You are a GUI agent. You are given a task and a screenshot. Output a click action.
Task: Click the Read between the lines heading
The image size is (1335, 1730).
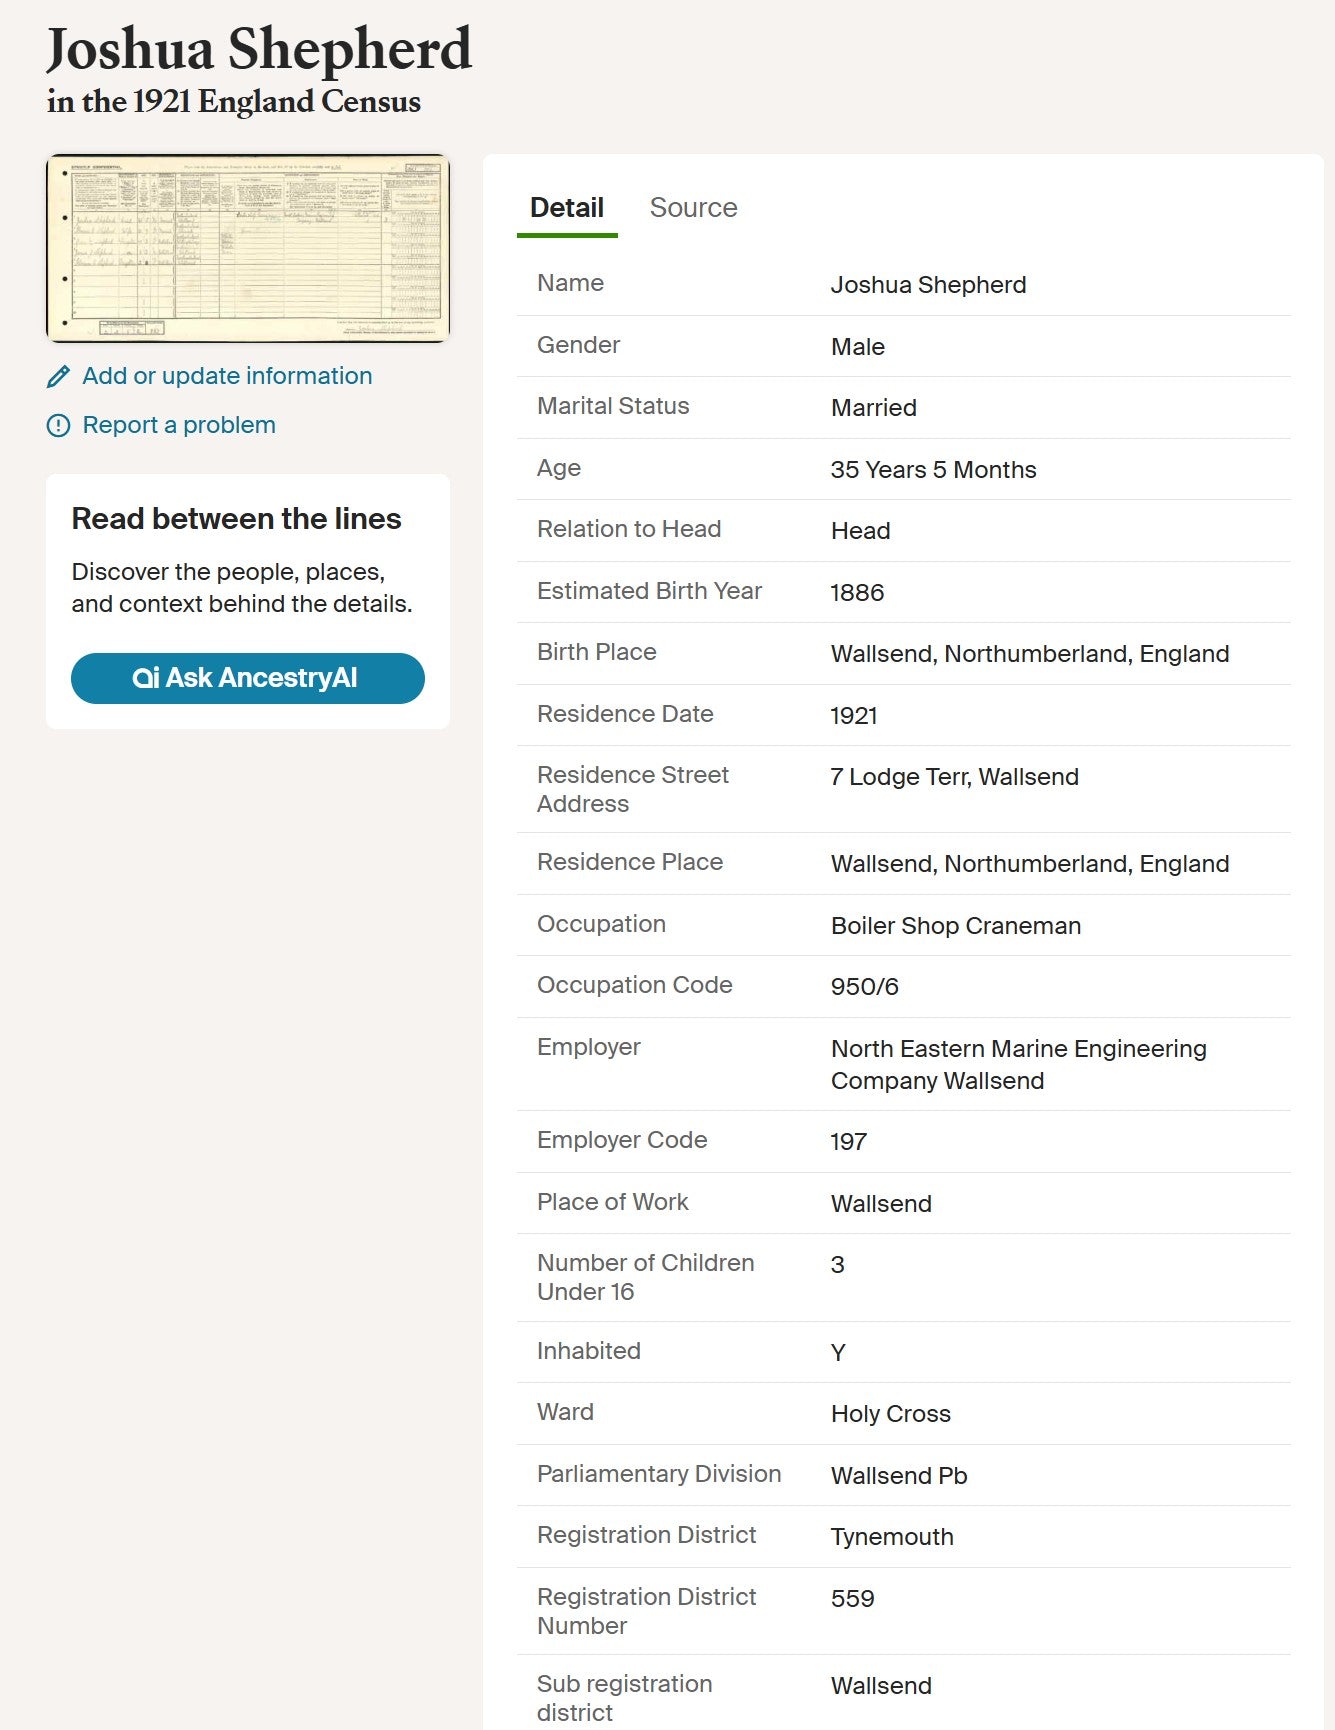coord(236,519)
